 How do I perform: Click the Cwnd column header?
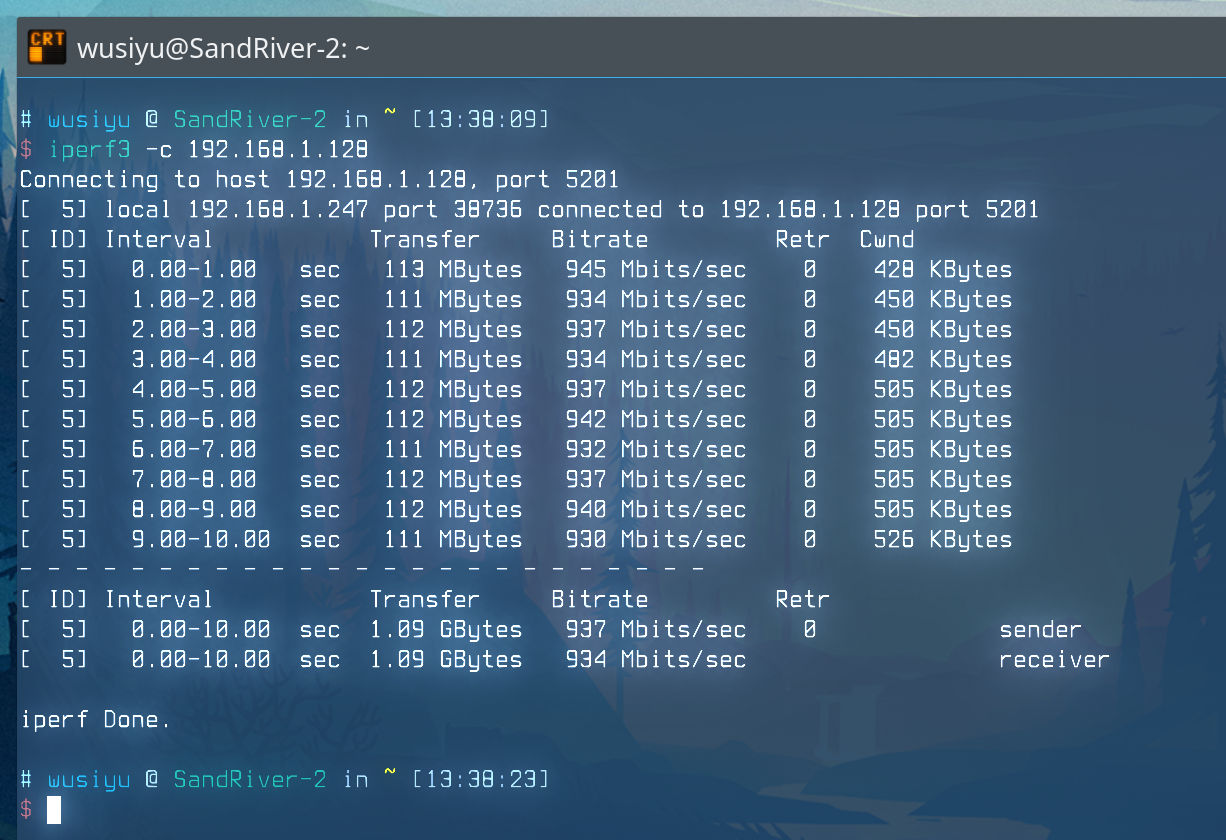pos(887,240)
